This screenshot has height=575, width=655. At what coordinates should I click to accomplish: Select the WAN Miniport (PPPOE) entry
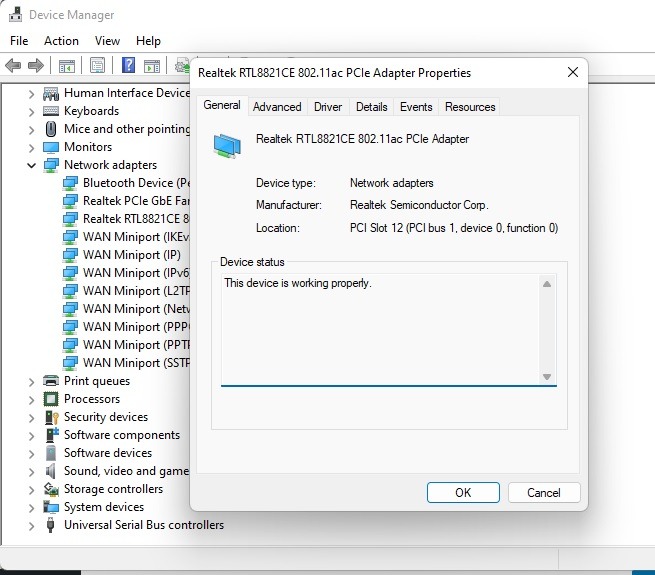136,327
